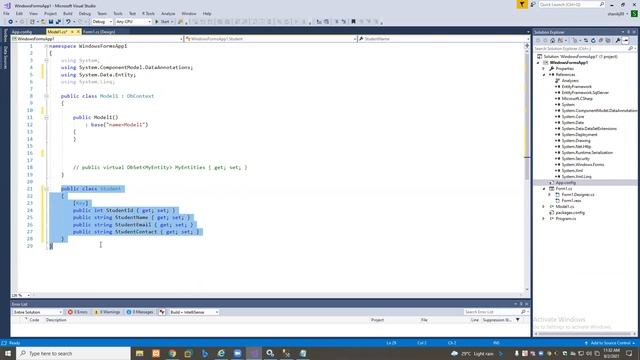
Task: Collapse the Form1.cs node in Solution Explorer
Action: (544, 189)
